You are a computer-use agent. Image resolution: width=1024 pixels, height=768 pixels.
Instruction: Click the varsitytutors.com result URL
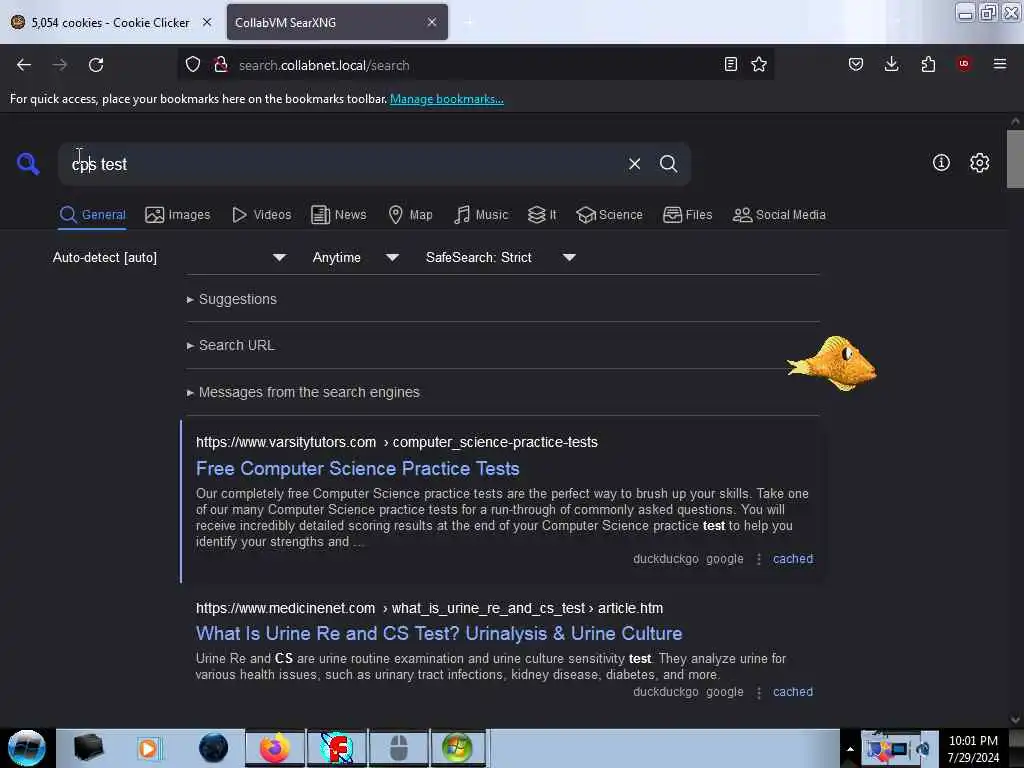coord(396,442)
